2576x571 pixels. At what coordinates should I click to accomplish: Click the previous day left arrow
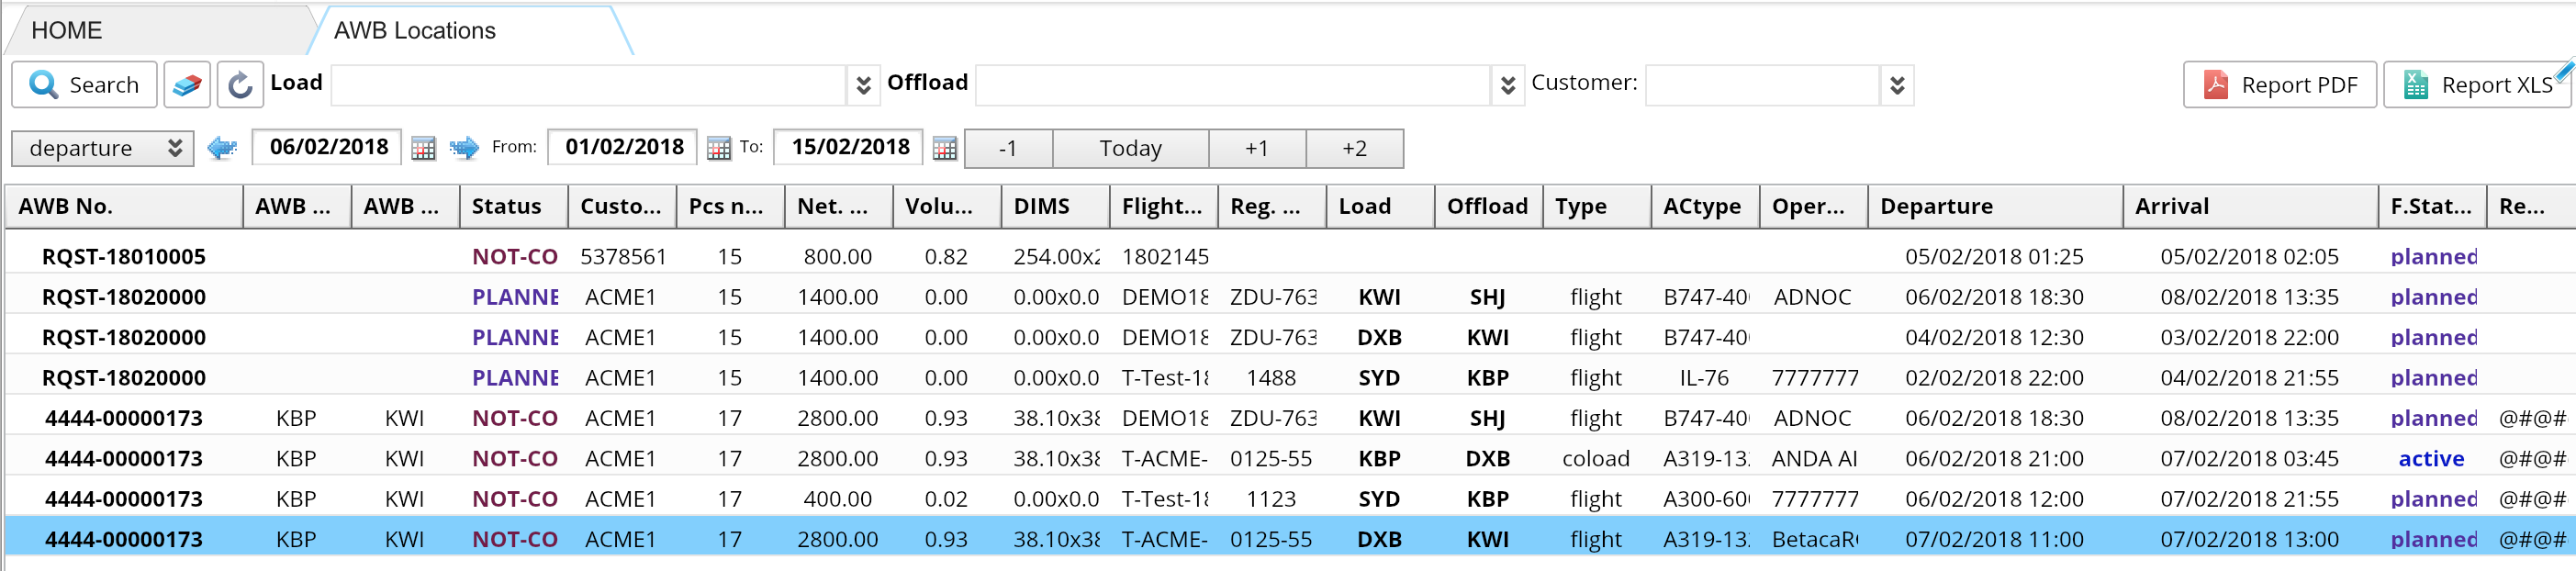point(222,149)
